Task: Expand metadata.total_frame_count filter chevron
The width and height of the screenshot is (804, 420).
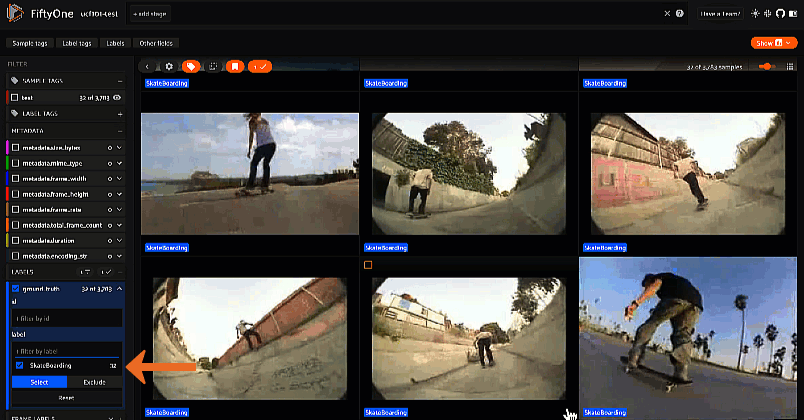Action: tap(119, 225)
